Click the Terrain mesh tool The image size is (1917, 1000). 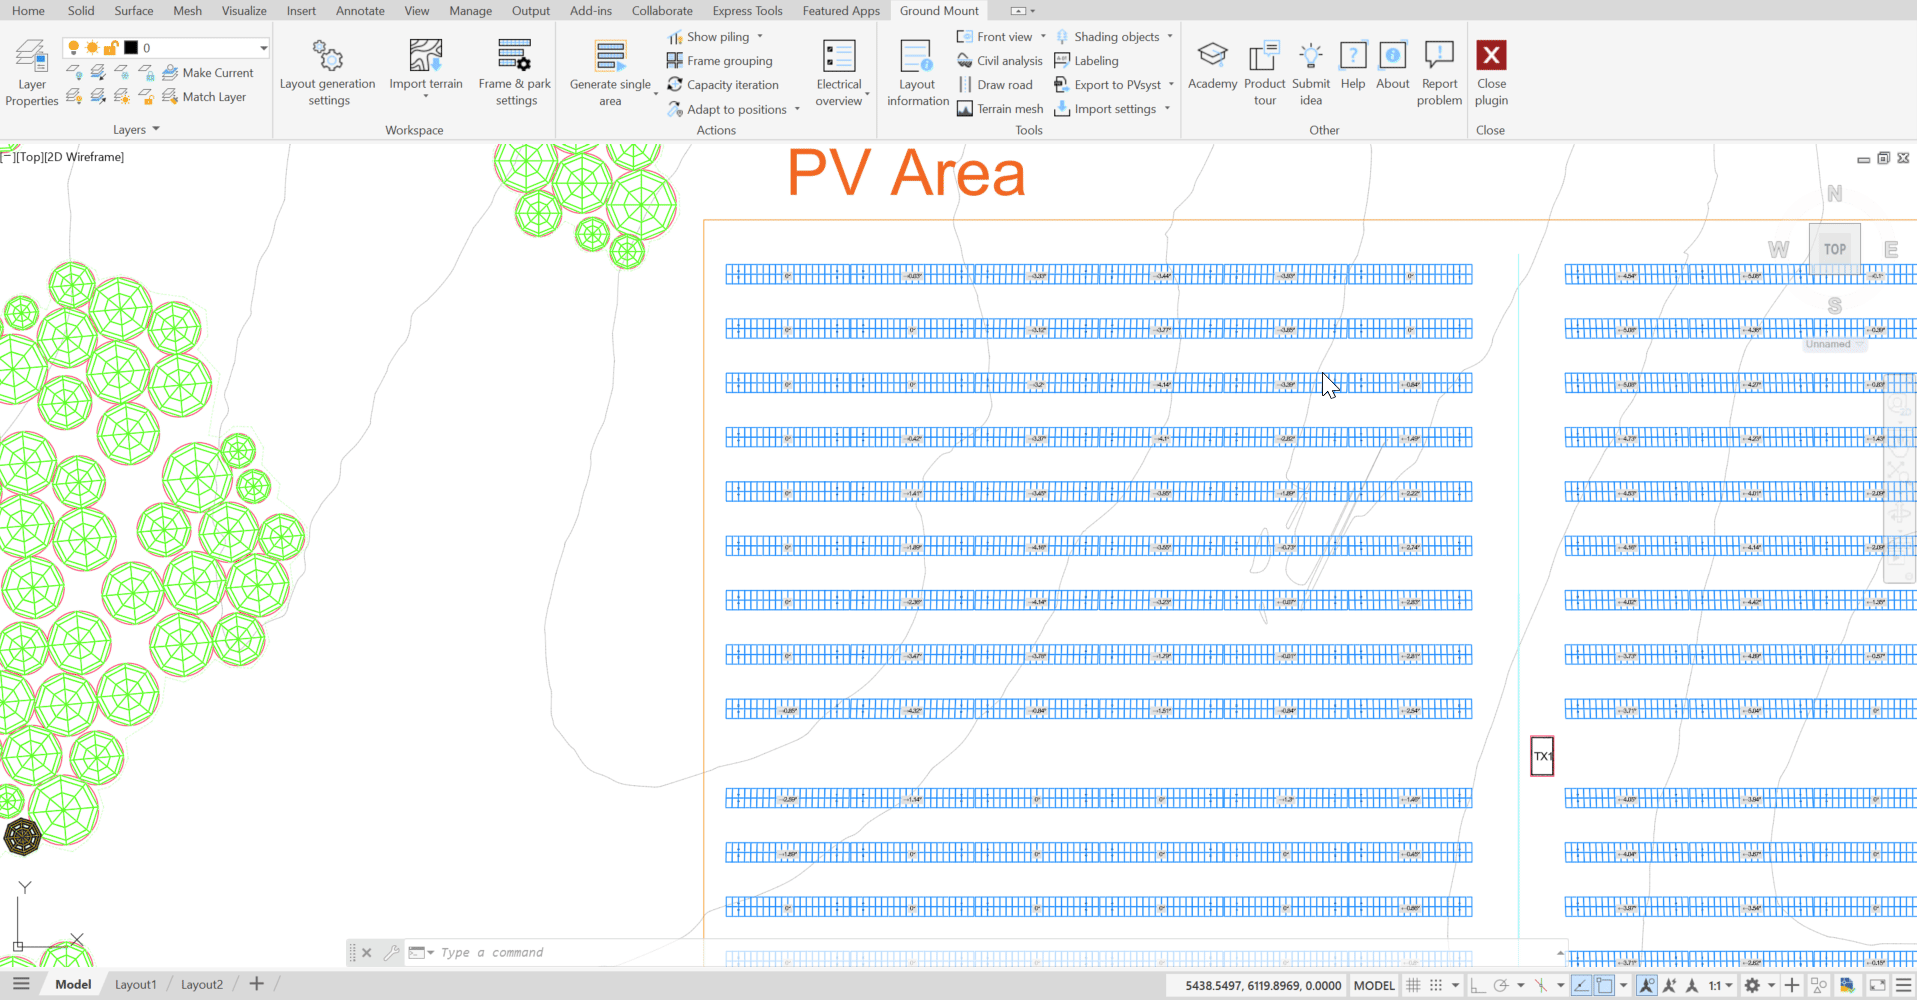point(999,109)
